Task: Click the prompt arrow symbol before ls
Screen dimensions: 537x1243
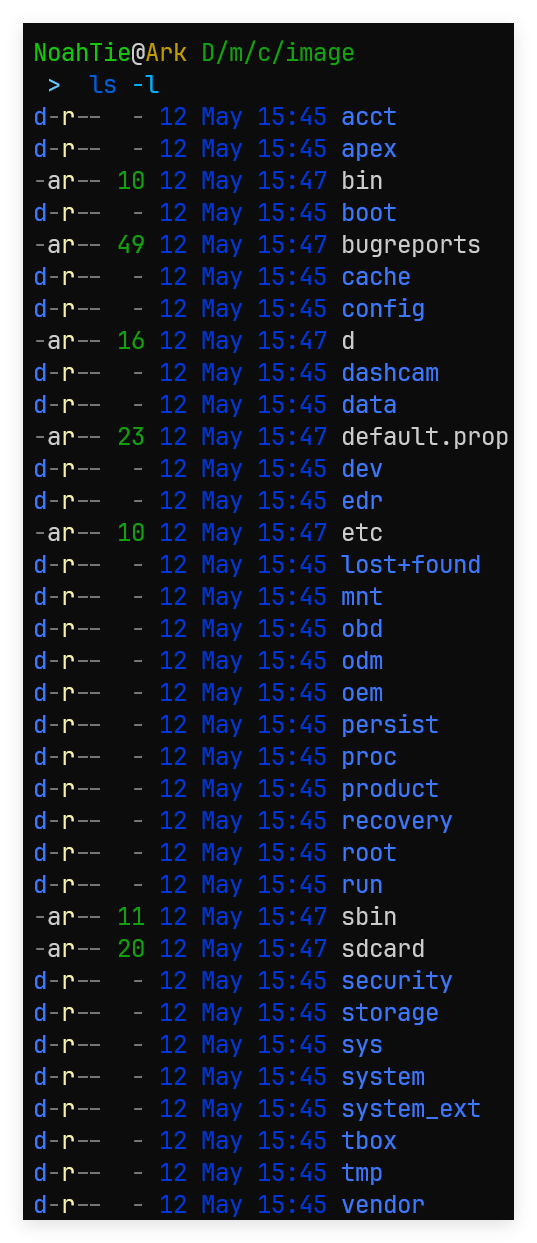Action: [x=54, y=85]
